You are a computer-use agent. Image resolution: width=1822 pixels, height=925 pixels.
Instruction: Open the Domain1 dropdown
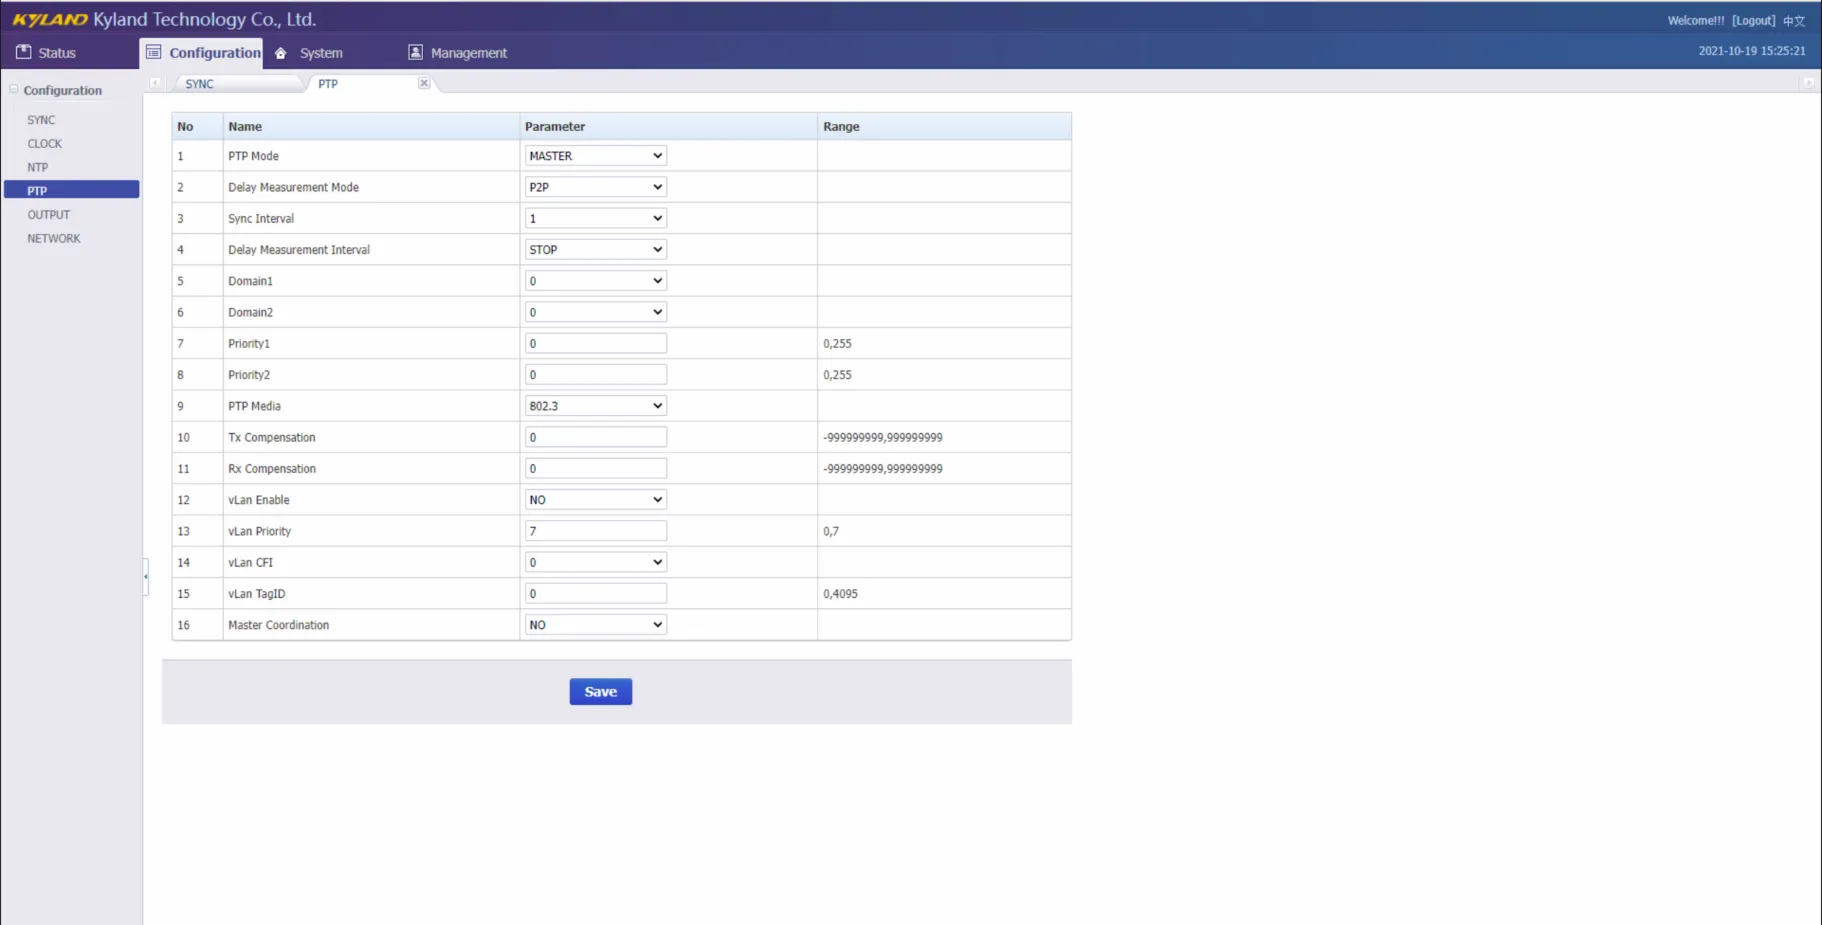[596, 281]
